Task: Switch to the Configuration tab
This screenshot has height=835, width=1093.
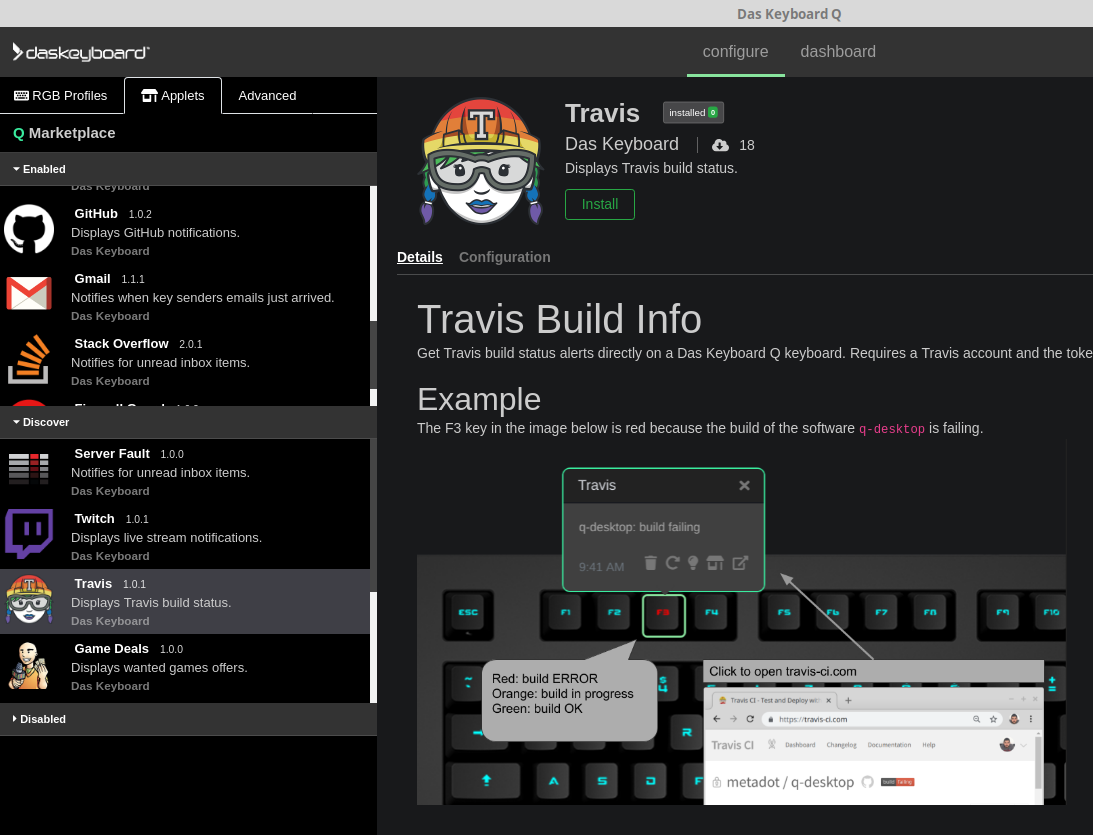Action: click(505, 257)
